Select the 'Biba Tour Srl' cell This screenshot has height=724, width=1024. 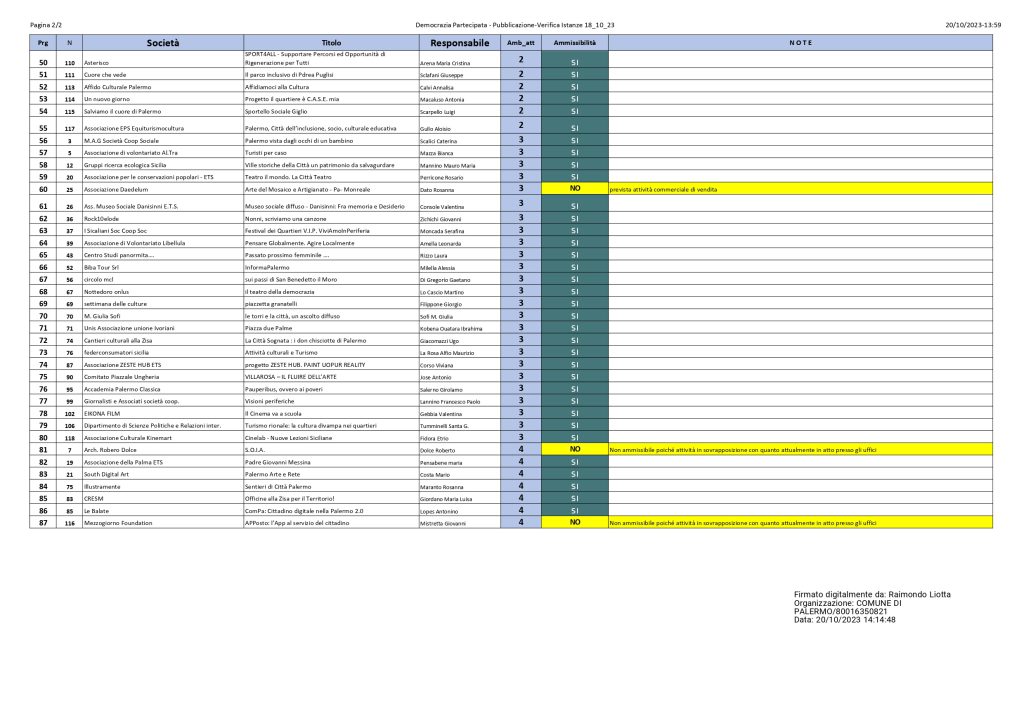(x=163, y=267)
